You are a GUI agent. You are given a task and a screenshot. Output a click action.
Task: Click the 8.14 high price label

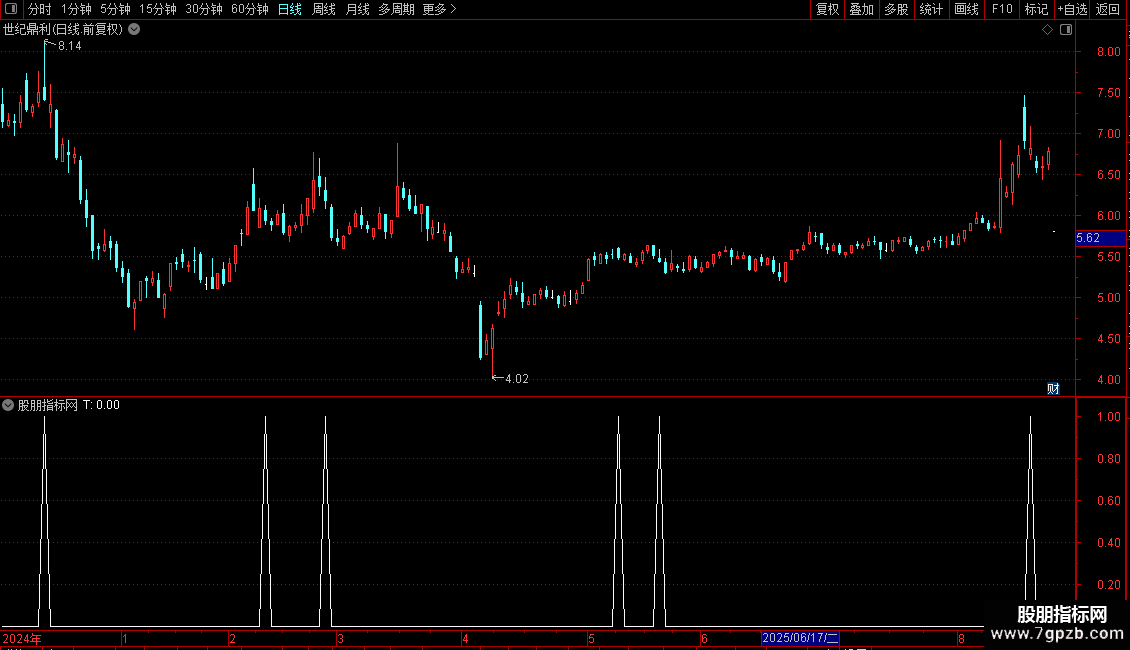[69, 46]
